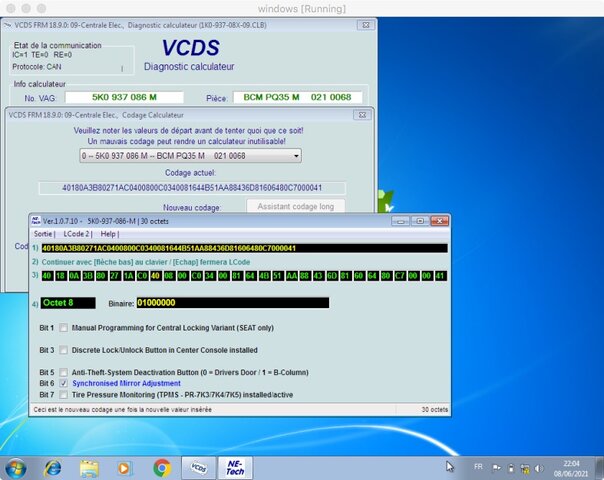Viewport: 604px width, 480px height.
Task: Toggle Bit 5 Anti-Theft-System Deactivation Button checkbox
Action: [x=64, y=373]
